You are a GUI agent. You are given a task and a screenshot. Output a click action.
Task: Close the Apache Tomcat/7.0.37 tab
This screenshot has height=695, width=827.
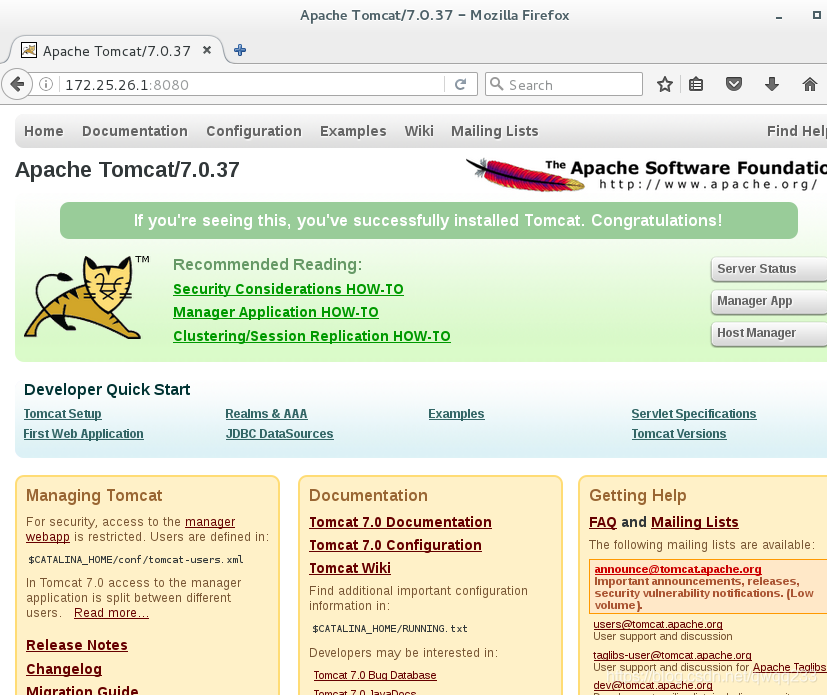point(207,50)
